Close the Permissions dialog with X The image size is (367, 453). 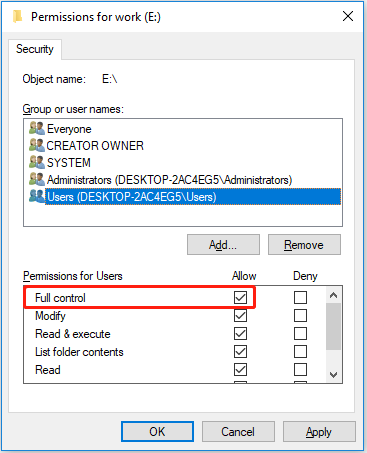click(x=348, y=16)
